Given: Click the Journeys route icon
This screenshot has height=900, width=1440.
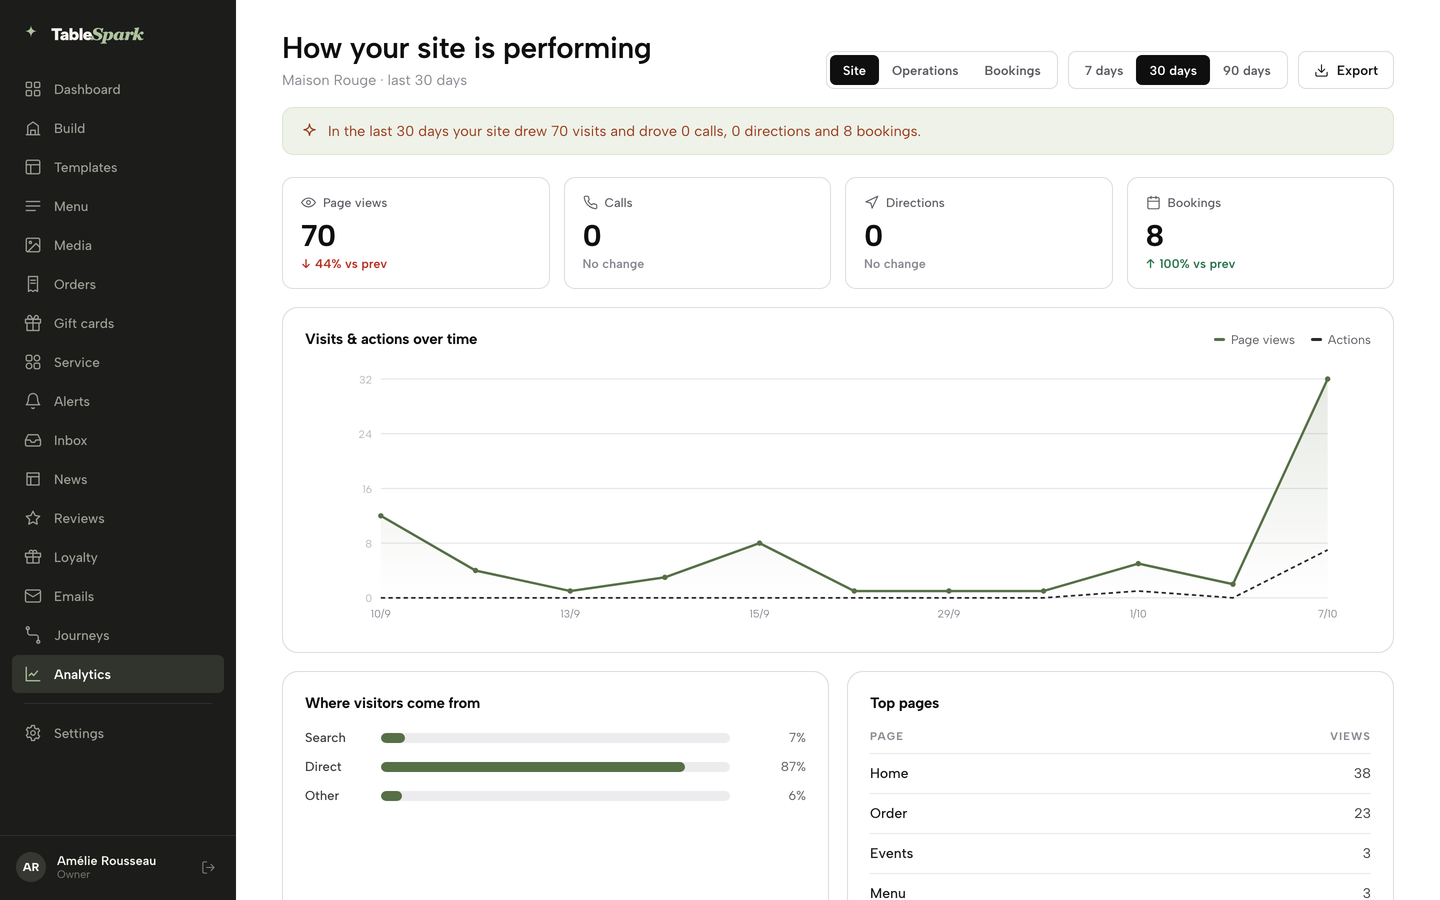Looking at the screenshot, I should coord(33,635).
